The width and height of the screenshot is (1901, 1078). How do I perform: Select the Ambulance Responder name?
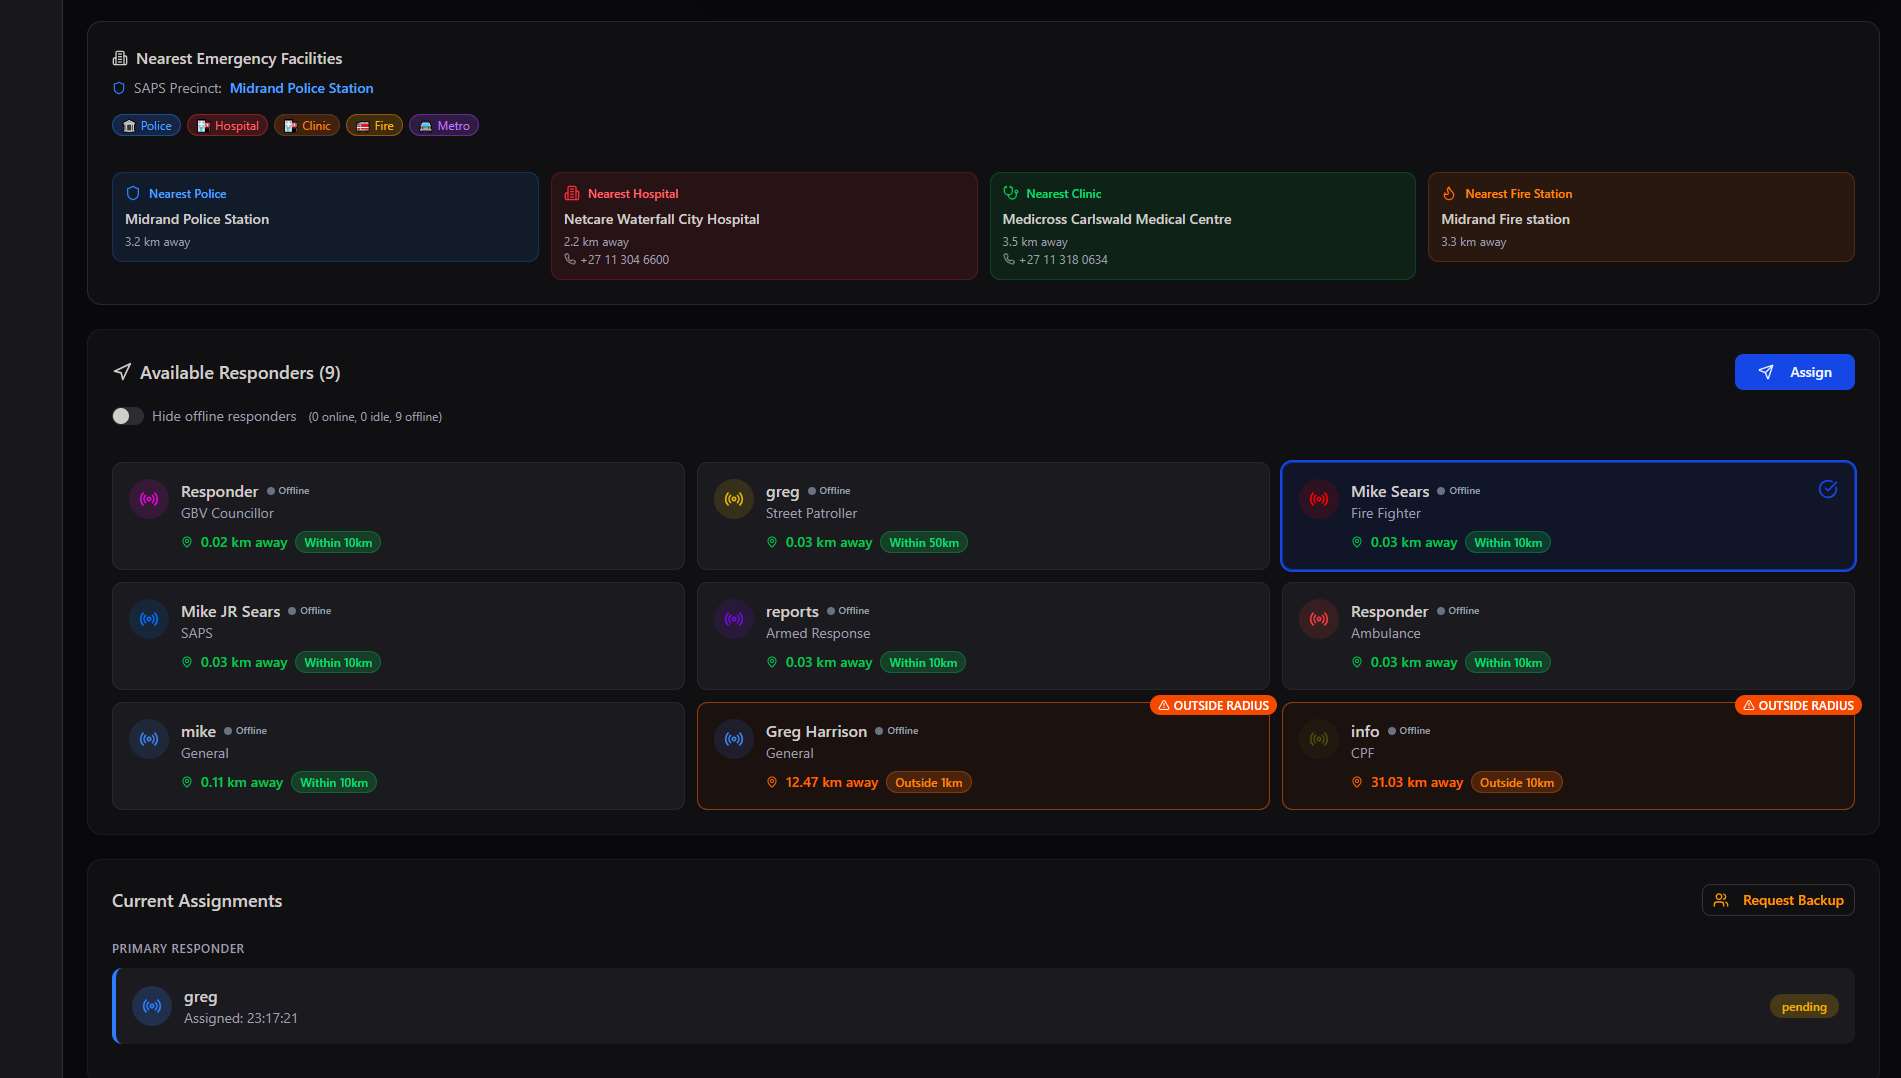tap(1389, 611)
